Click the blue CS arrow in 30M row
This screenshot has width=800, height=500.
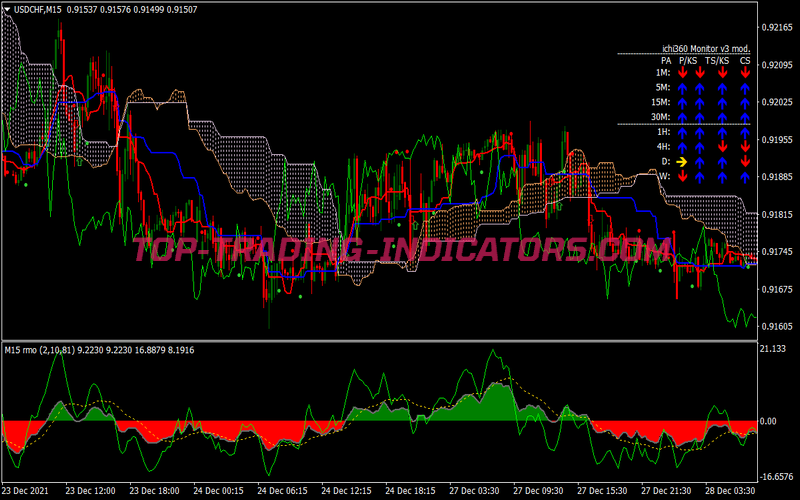[745, 118]
